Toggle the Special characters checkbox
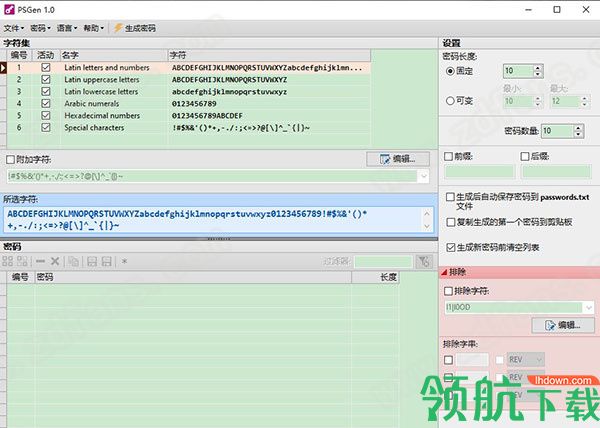Screen dimensions: 600x428 pos(46,127)
